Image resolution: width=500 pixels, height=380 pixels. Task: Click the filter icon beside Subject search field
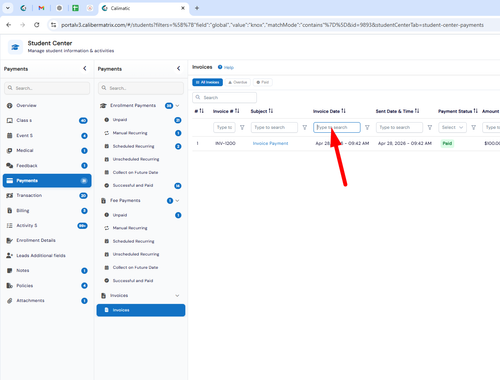(x=305, y=127)
